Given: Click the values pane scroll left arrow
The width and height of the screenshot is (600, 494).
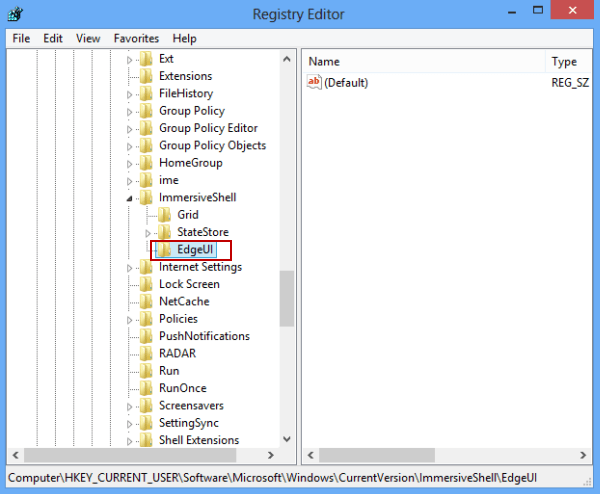Looking at the screenshot, I should click(311, 455).
